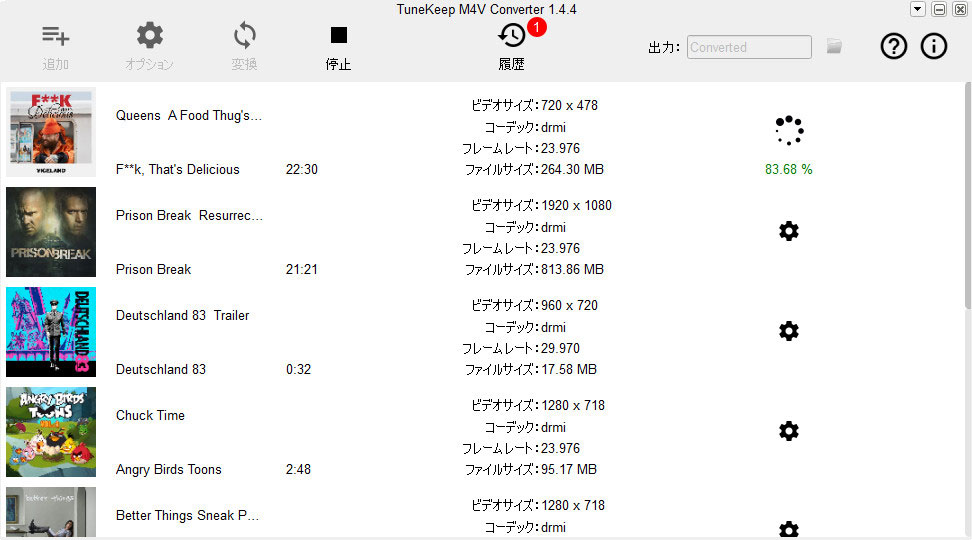This screenshot has width=972, height=540.
Task: Click the red notification badge on history
Action: coord(536,27)
